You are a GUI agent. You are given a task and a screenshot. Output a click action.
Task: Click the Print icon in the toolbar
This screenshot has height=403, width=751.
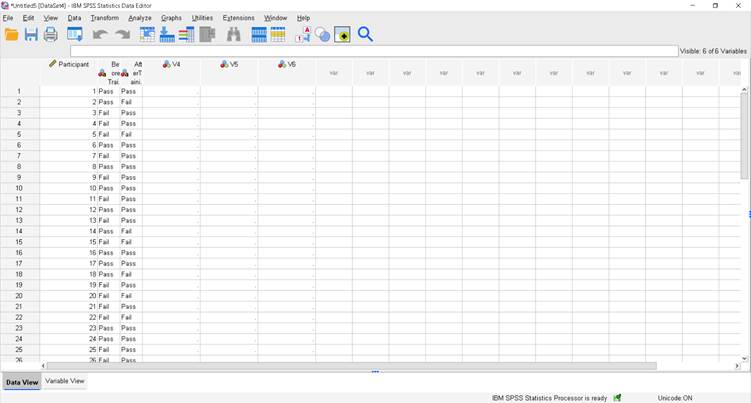click(50, 35)
